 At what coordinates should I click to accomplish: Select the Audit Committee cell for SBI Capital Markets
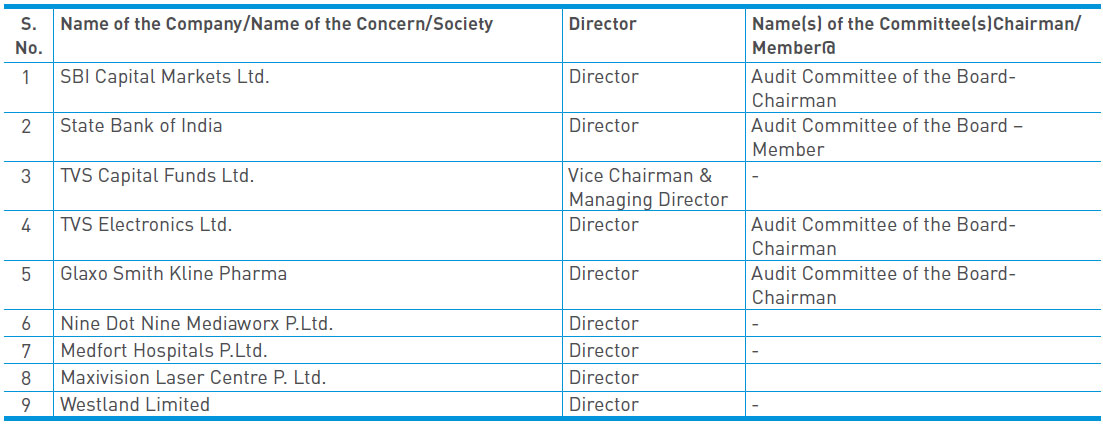pos(883,88)
